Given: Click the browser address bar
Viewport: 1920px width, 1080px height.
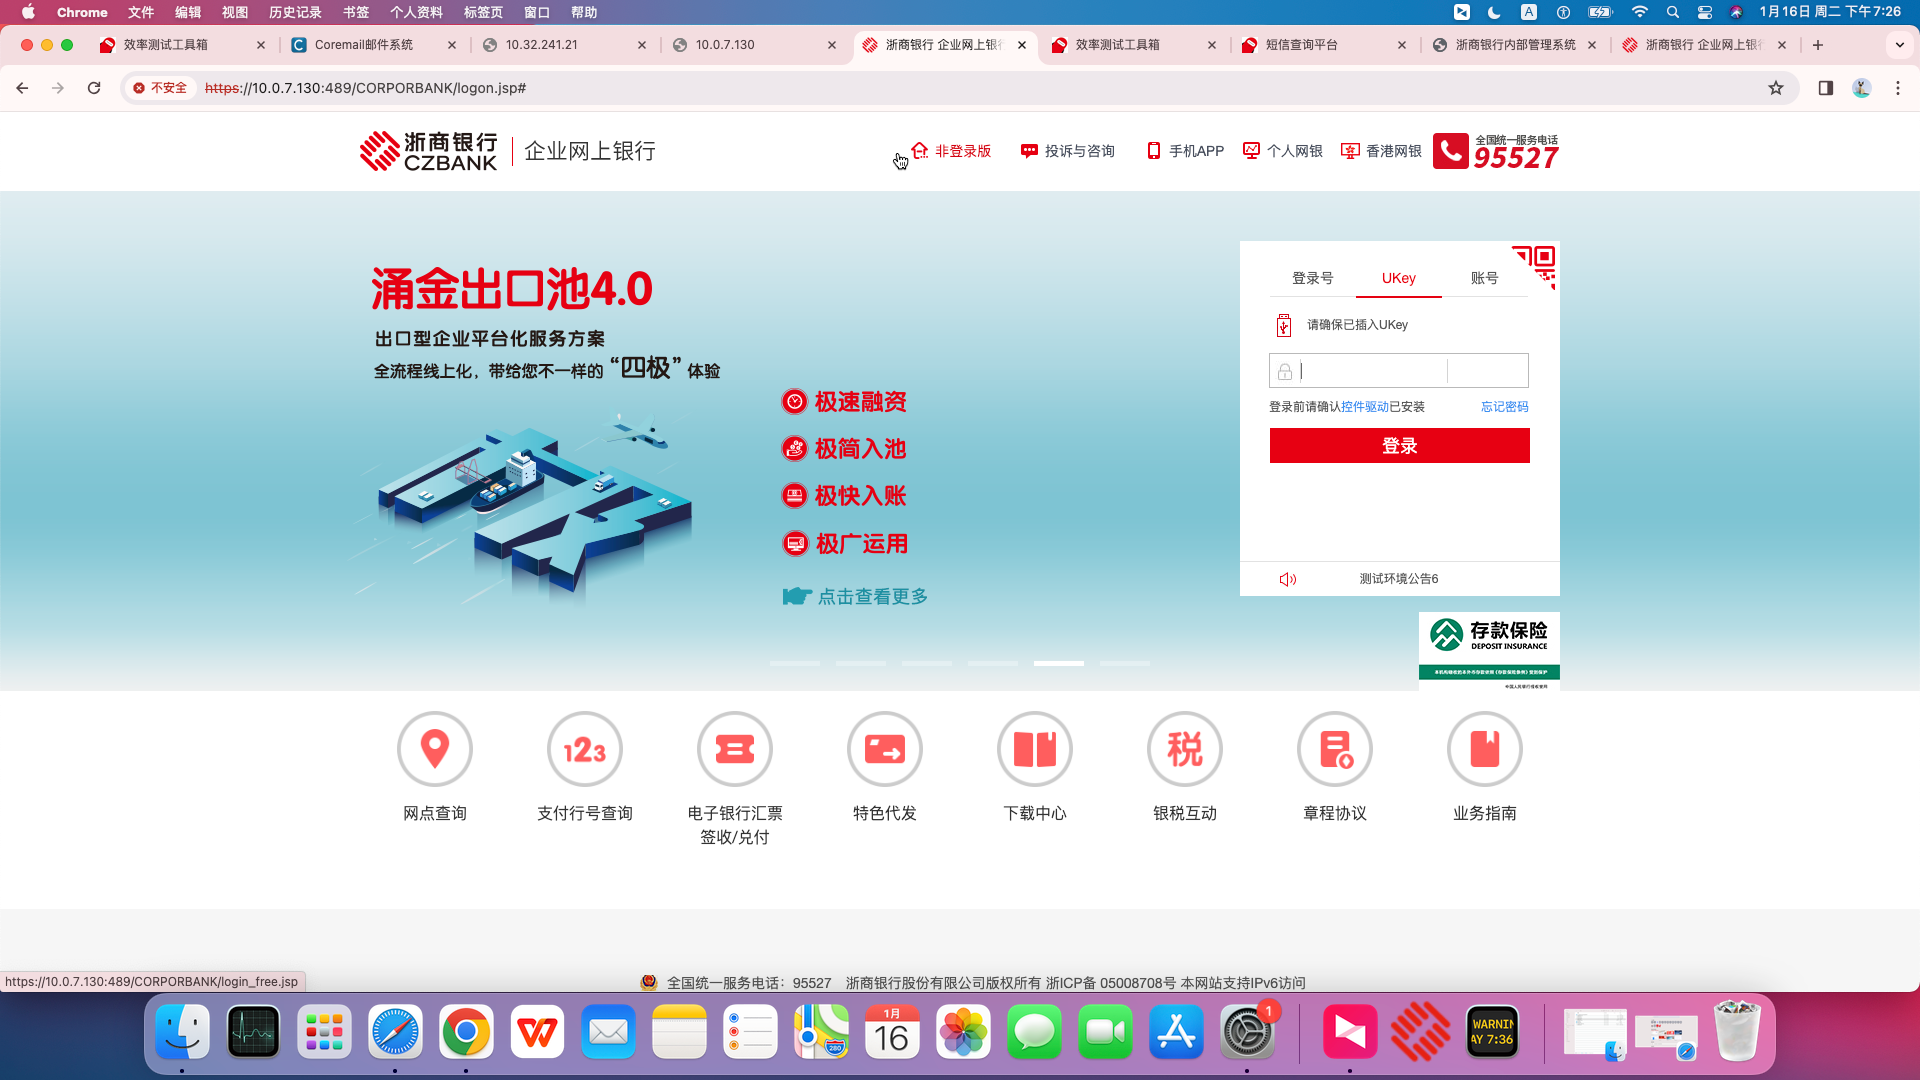Looking at the screenshot, I should click(x=960, y=88).
